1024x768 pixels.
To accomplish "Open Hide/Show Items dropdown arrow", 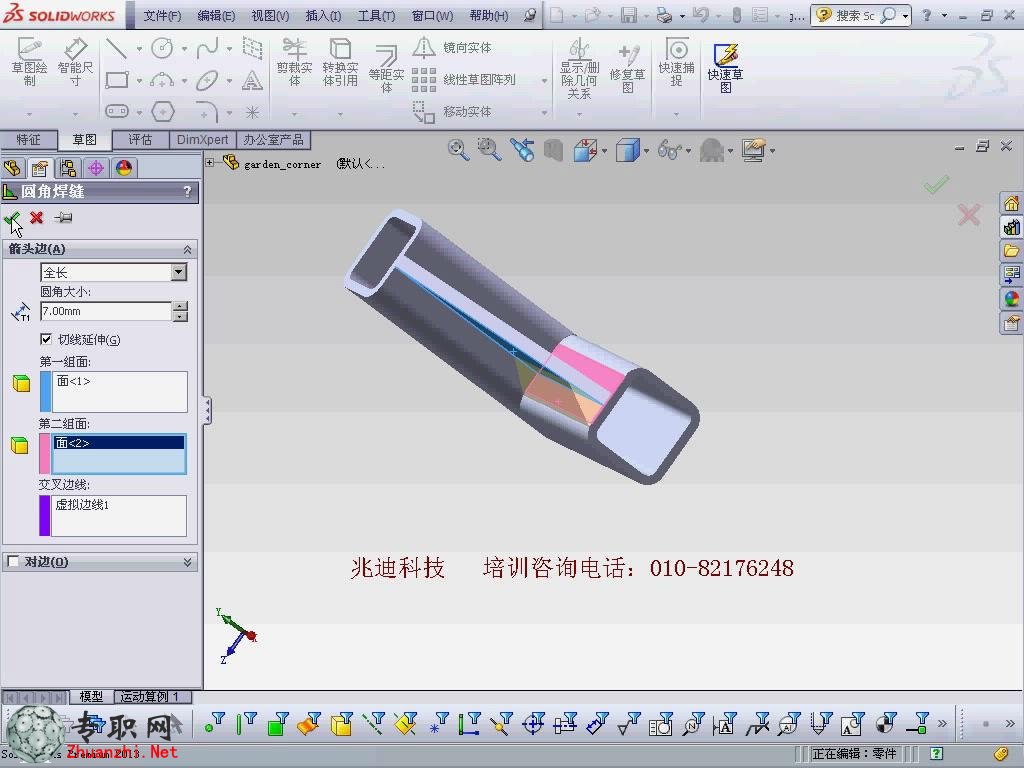I will tap(688, 151).
